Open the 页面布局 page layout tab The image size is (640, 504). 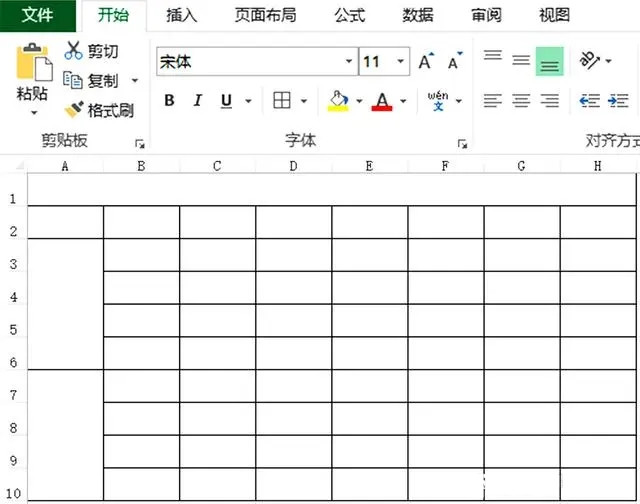click(265, 16)
